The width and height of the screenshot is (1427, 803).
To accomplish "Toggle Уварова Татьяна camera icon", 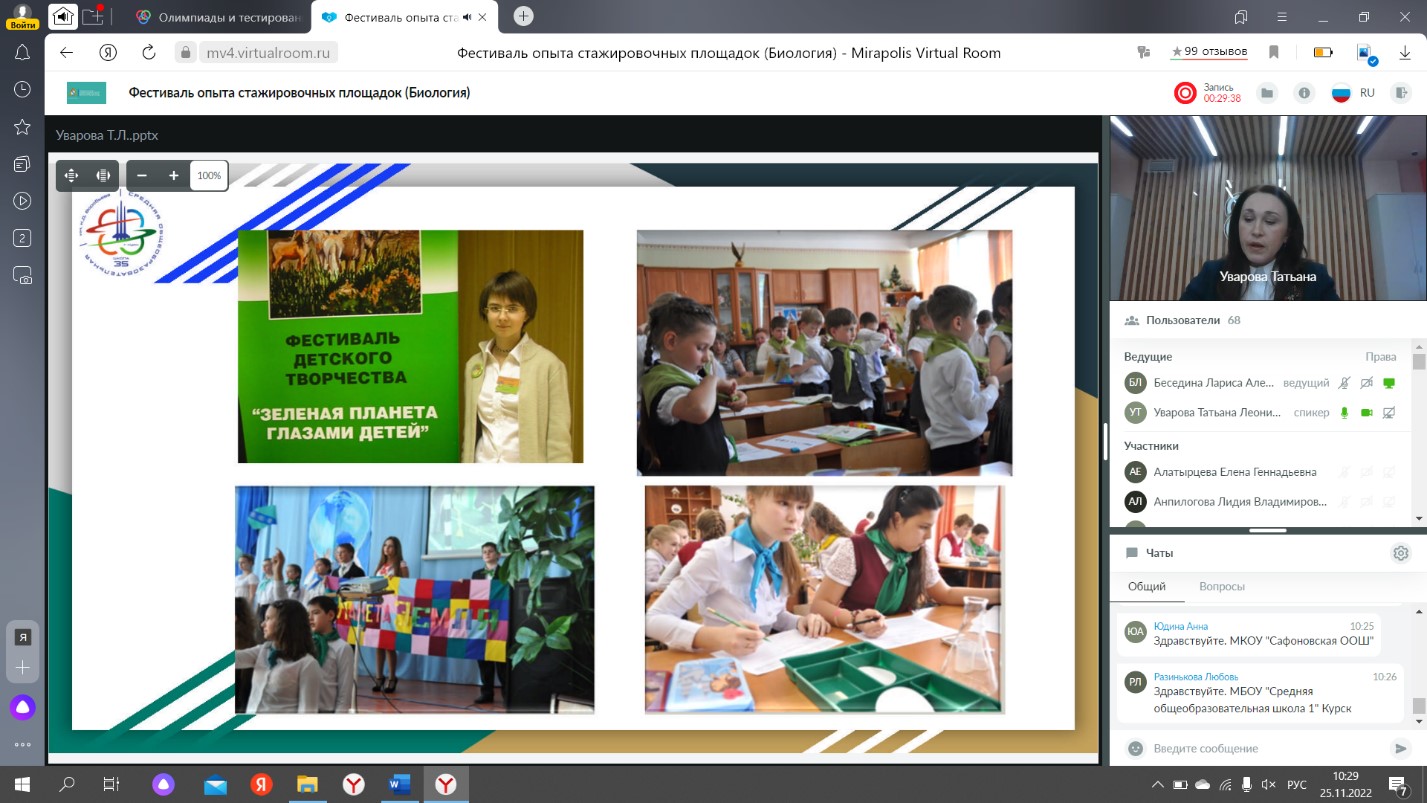I will (1366, 413).
